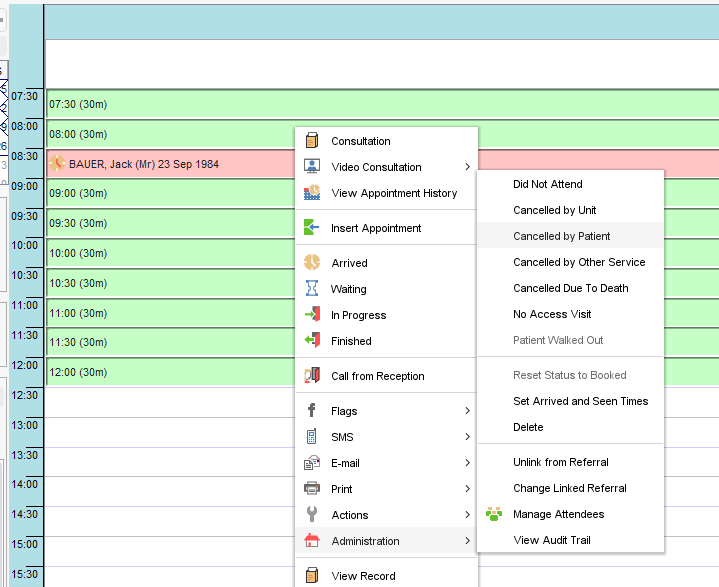Click the E-mail envelope icon
Image resolution: width=719 pixels, height=587 pixels.
pyautogui.click(x=312, y=463)
